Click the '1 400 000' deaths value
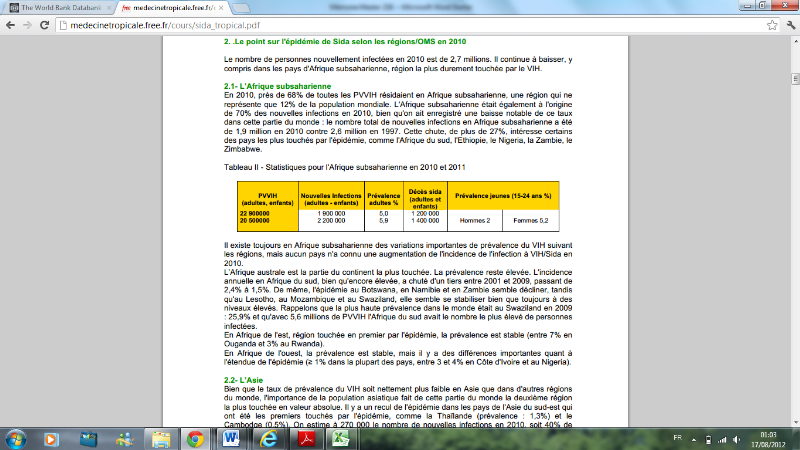 tap(425, 221)
